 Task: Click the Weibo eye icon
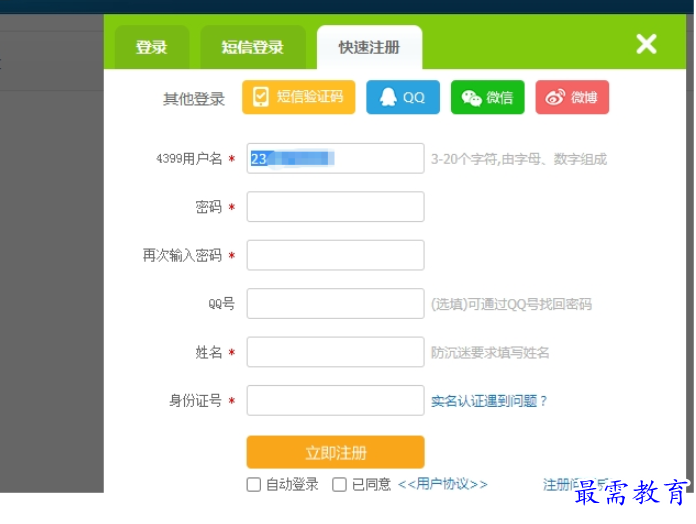[555, 97]
